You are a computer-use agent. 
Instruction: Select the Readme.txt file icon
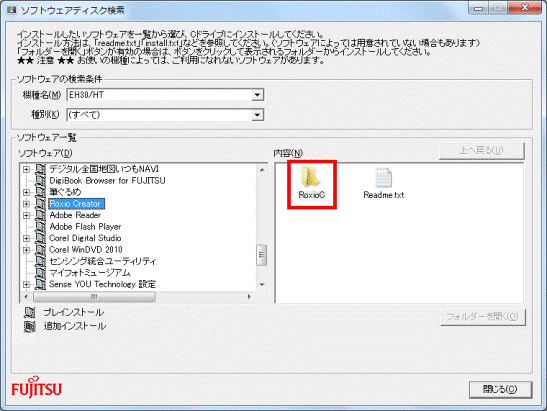click(383, 178)
